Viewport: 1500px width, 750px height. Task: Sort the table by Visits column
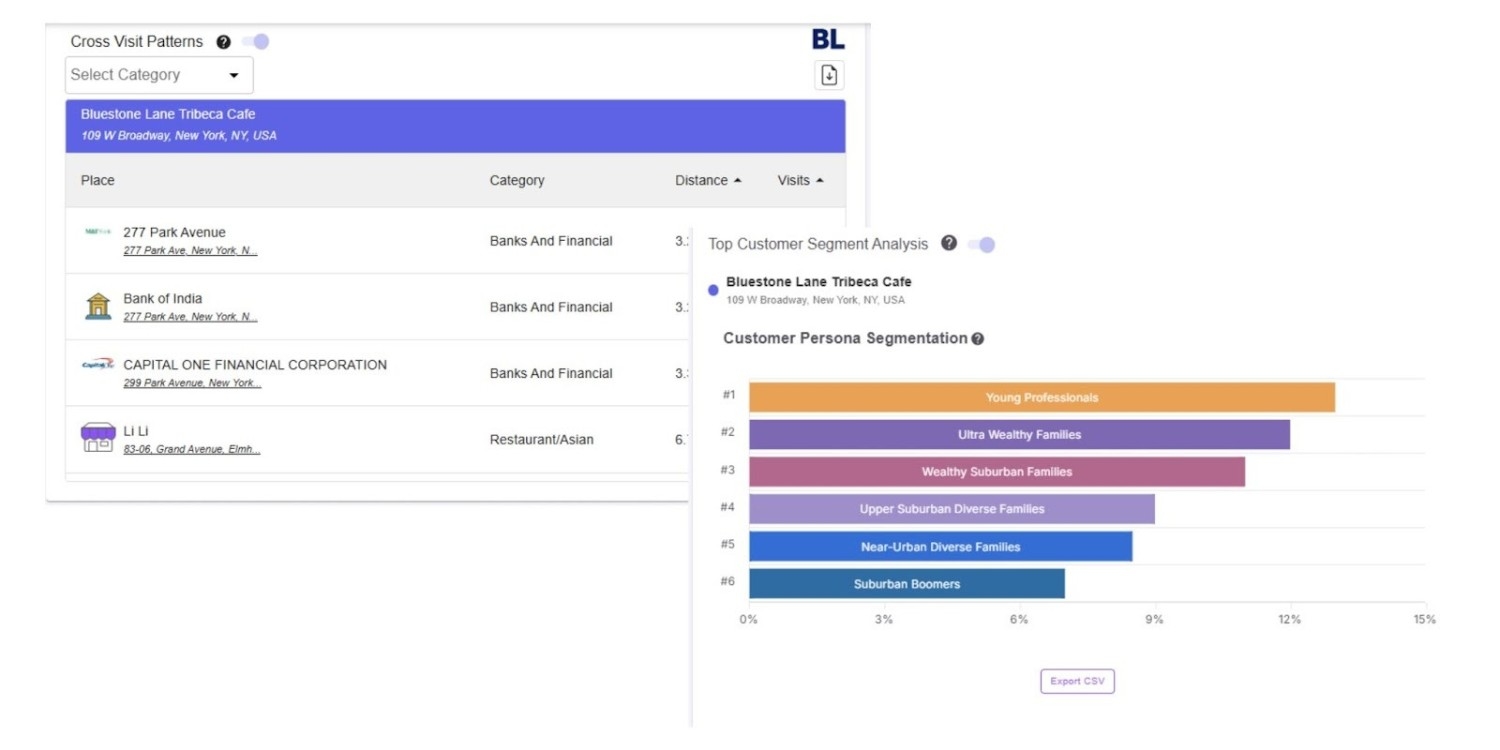[x=800, y=180]
